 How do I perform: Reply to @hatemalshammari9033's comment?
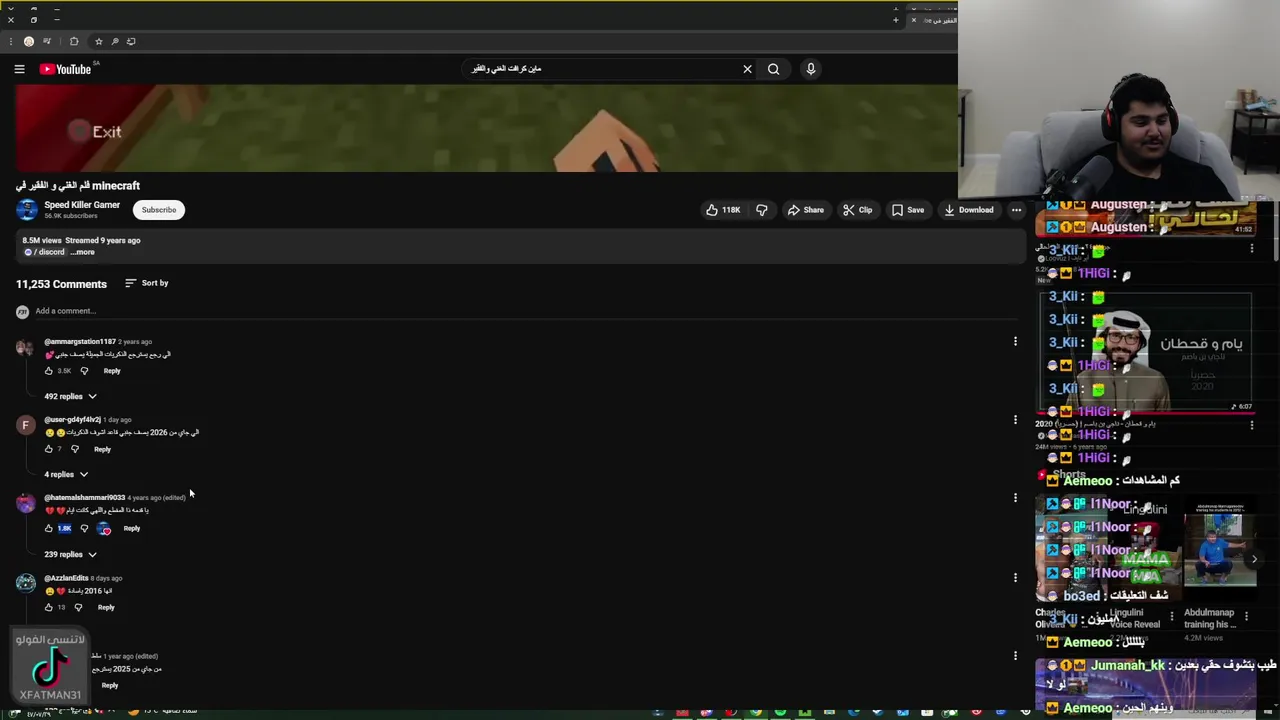tap(132, 528)
